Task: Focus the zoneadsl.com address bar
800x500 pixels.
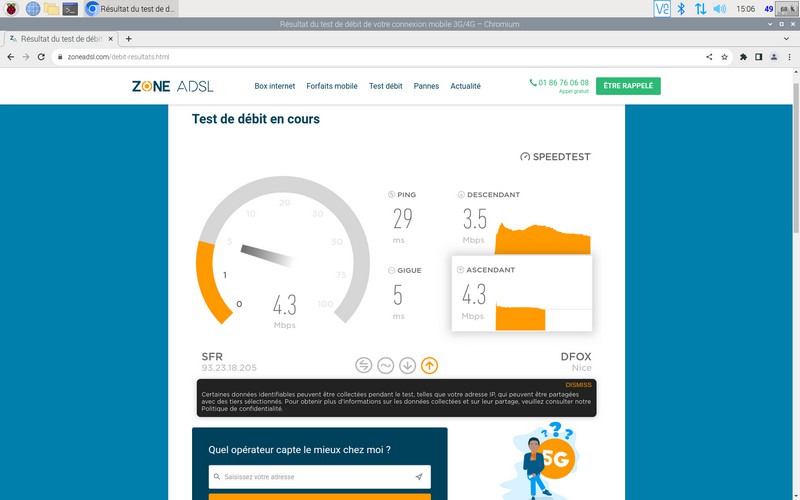Action: click(x=378, y=57)
